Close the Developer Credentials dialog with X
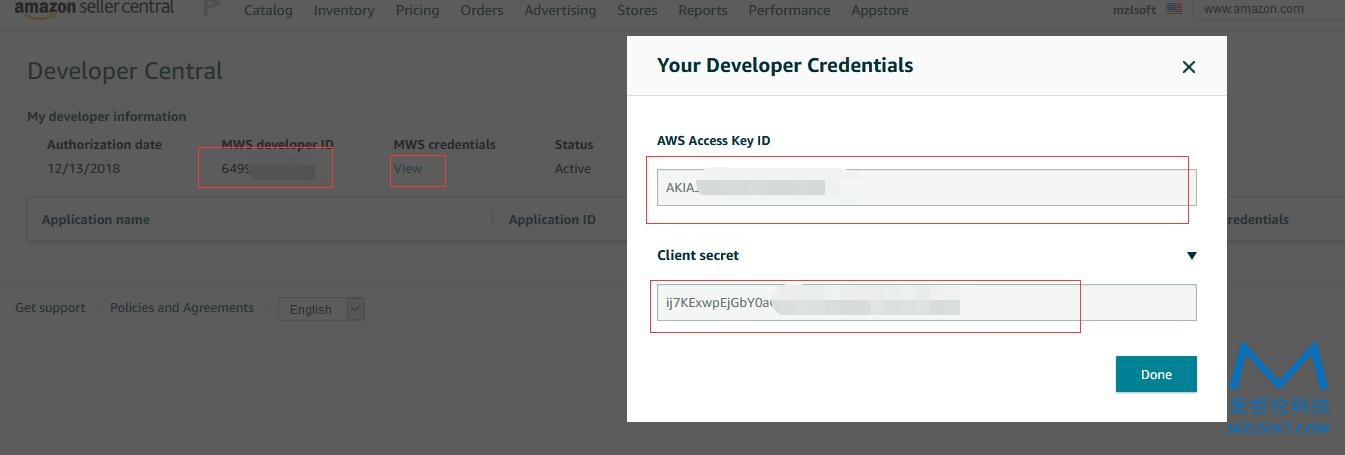The height and width of the screenshot is (455, 1345). pos(1188,67)
